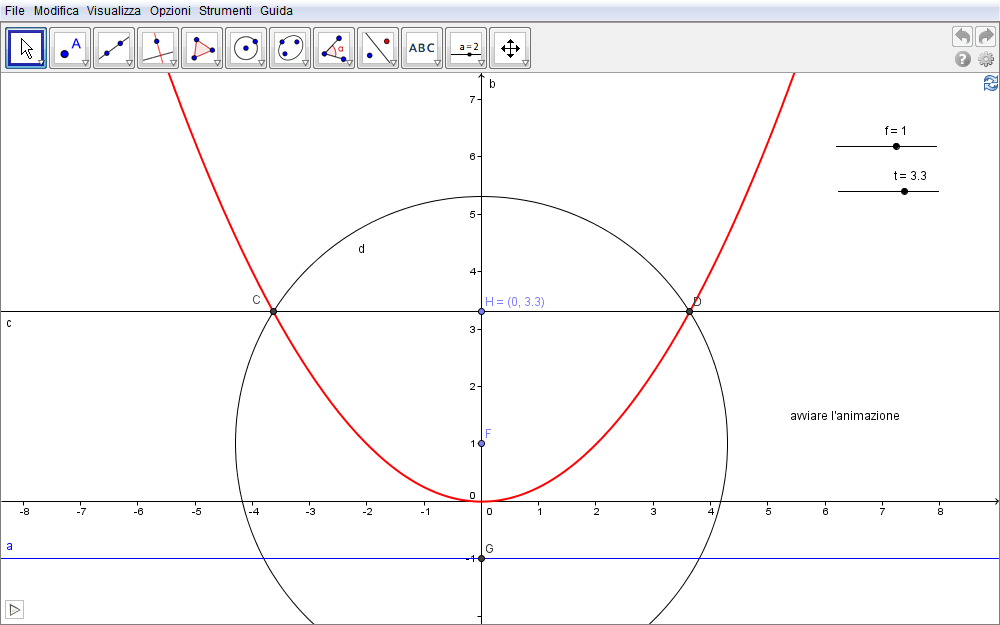Expand the Ellipse conic tool dropdown arrow

[x=305, y=63]
